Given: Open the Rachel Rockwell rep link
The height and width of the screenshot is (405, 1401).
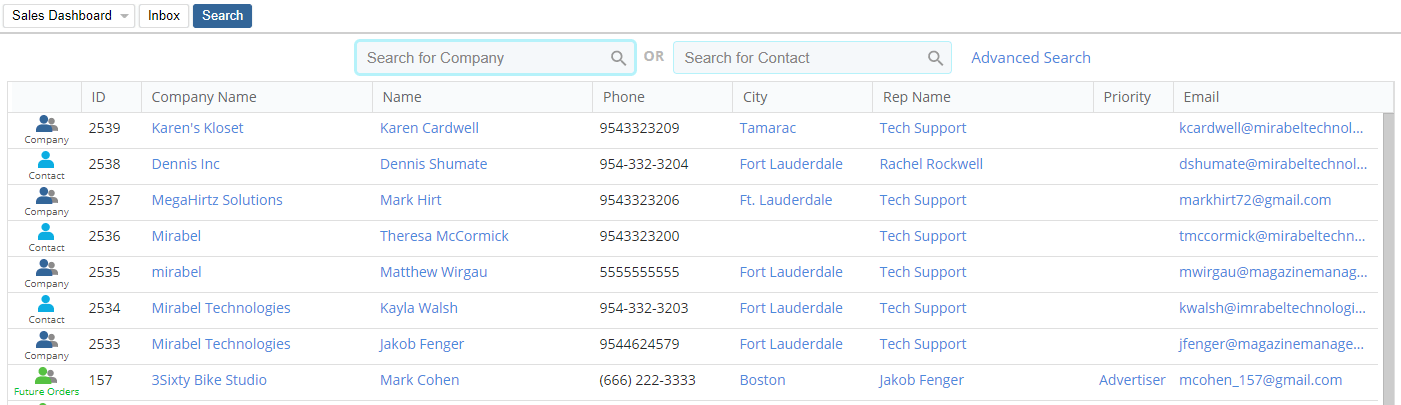Looking at the screenshot, I should click(x=931, y=164).
